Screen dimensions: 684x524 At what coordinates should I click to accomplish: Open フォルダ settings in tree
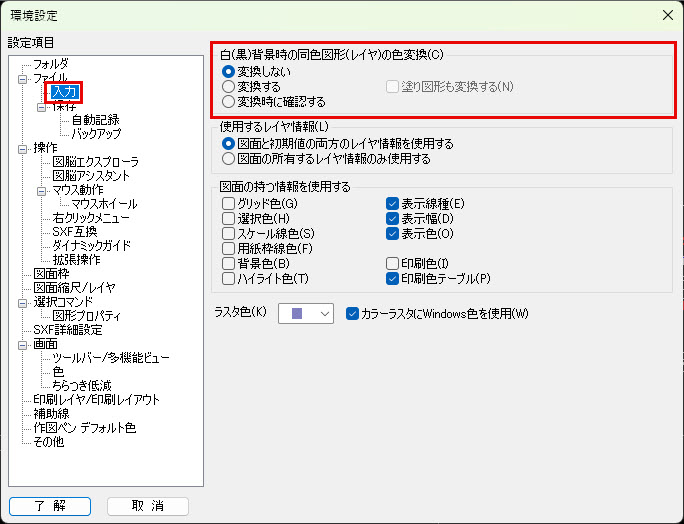[51, 64]
